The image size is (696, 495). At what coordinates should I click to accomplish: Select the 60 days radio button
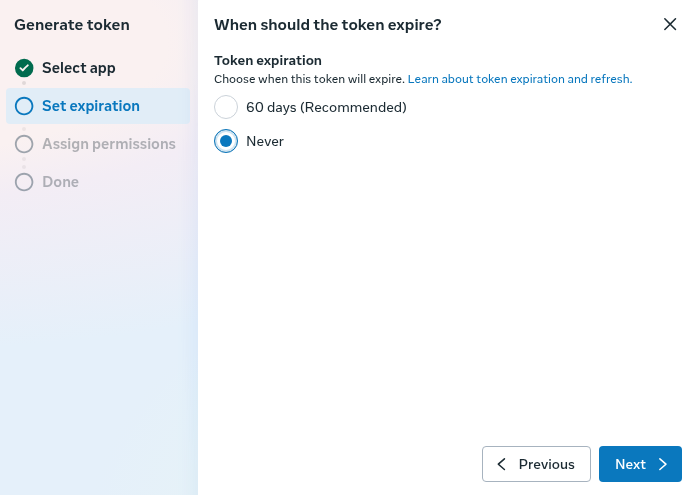226,107
